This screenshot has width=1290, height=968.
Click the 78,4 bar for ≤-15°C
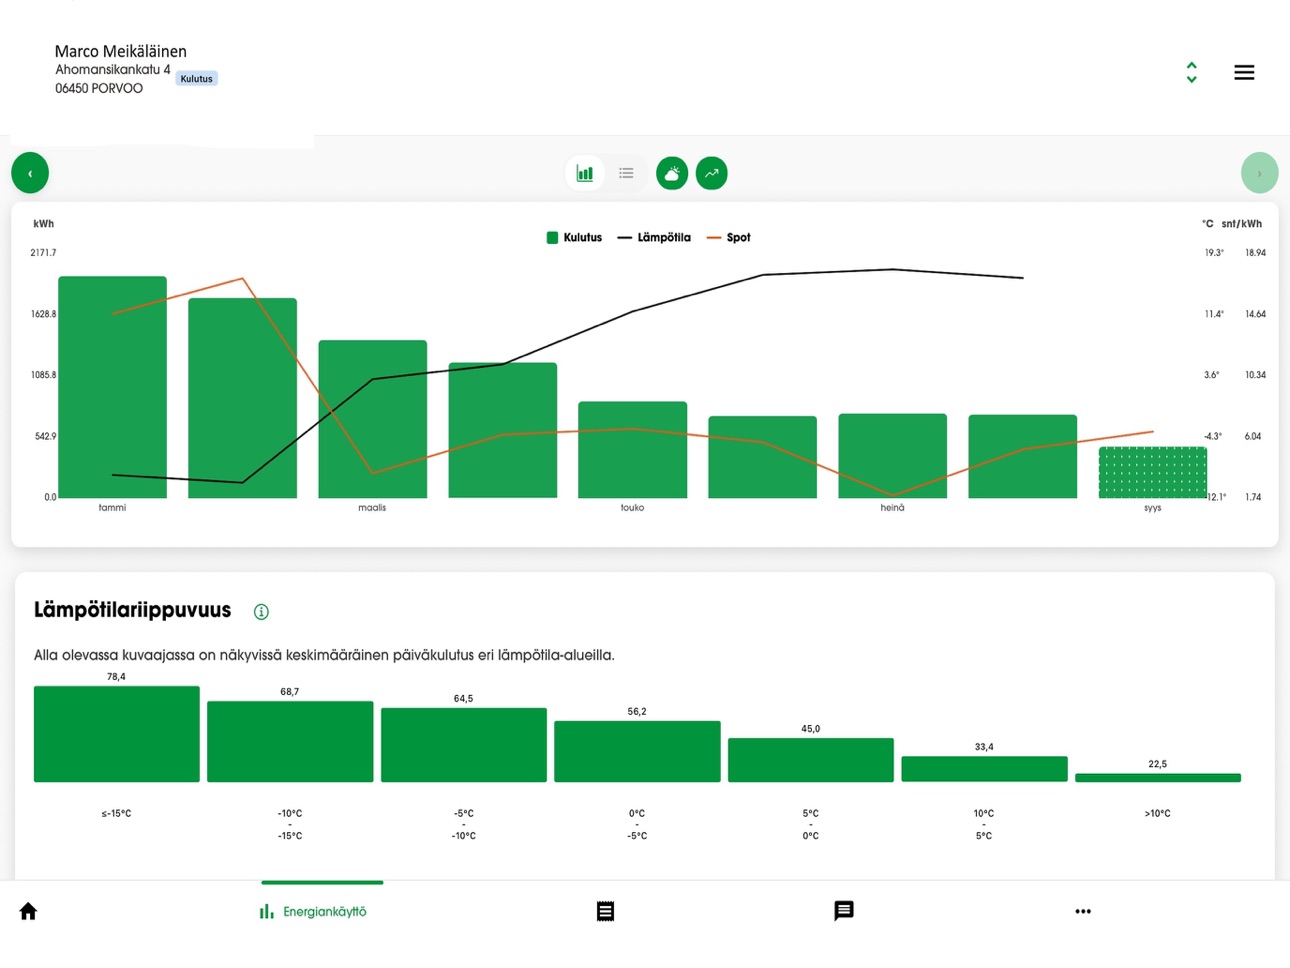pos(117,734)
